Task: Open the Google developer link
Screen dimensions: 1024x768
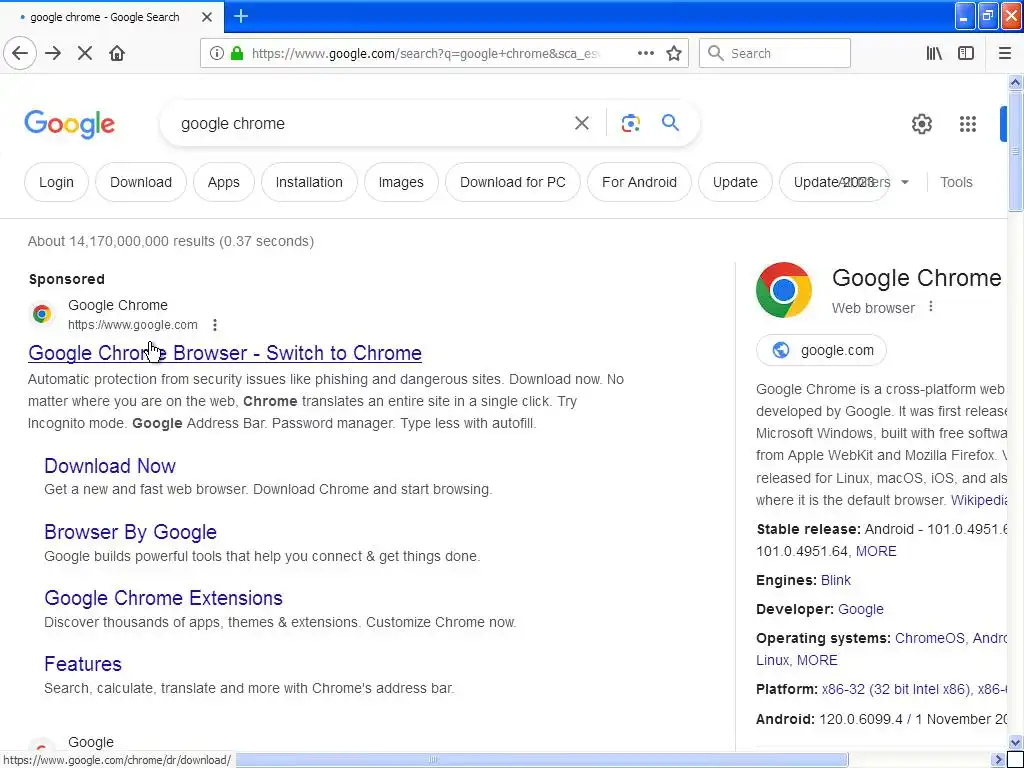Action: point(861,609)
